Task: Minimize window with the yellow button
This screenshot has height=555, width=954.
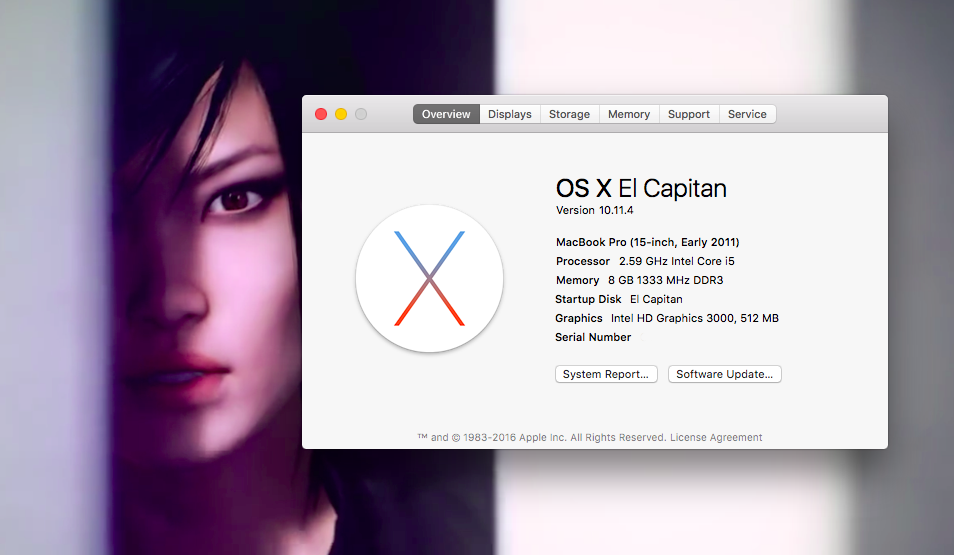Action: point(341,114)
